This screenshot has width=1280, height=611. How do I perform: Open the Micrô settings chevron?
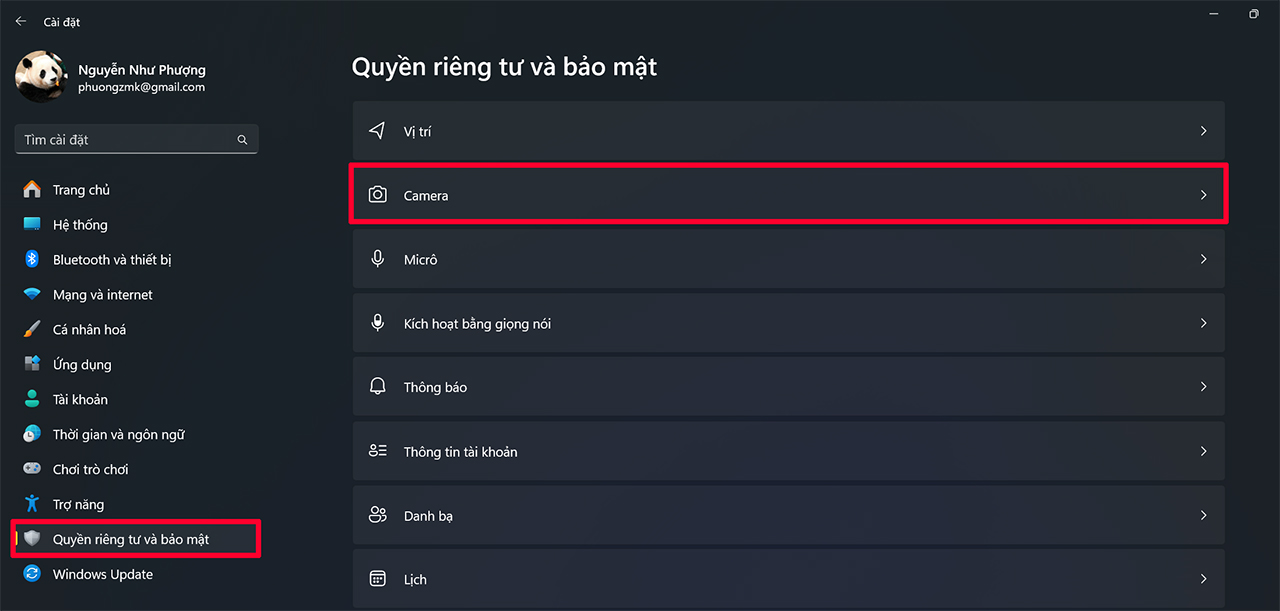[x=1203, y=259]
